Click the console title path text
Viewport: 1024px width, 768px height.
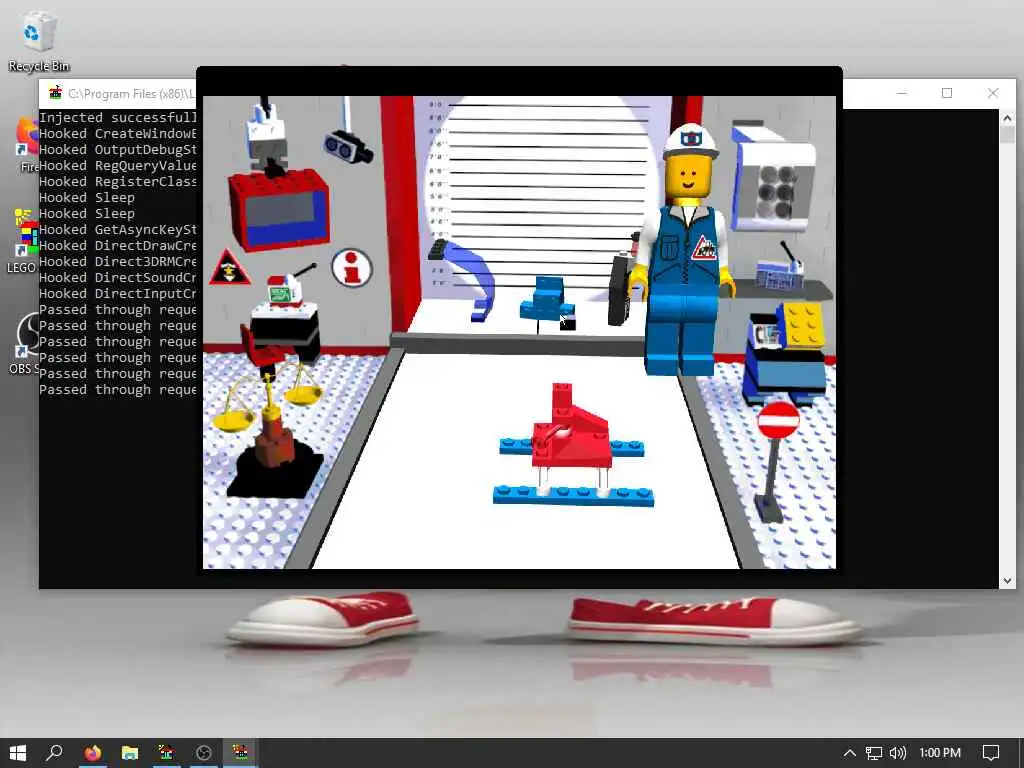pyautogui.click(x=131, y=93)
